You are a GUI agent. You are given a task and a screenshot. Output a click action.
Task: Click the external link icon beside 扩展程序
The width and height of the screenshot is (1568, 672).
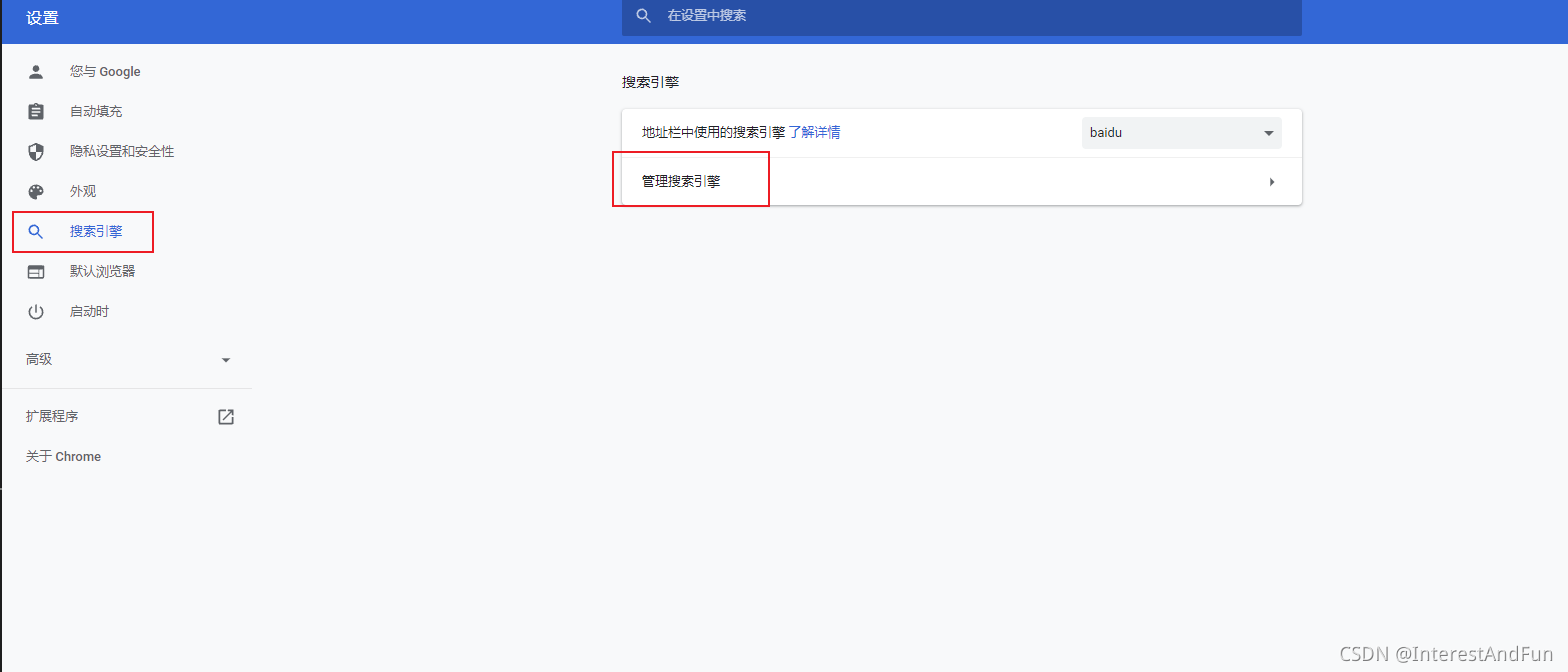(x=226, y=417)
